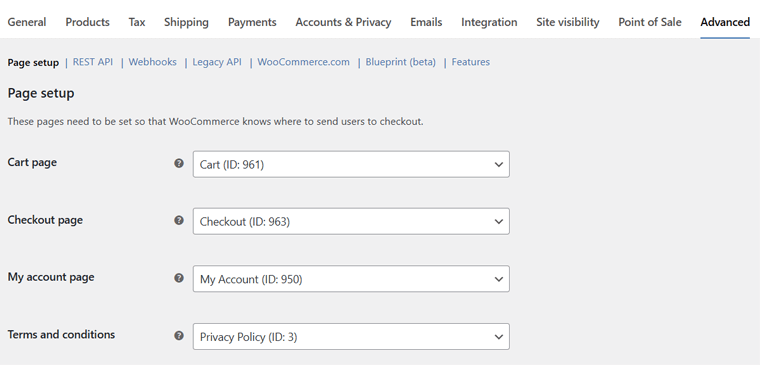Viewport: 760px width, 365px height.
Task: Select the Page setup sub-navigation item
Action: click(x=33, y=63)
